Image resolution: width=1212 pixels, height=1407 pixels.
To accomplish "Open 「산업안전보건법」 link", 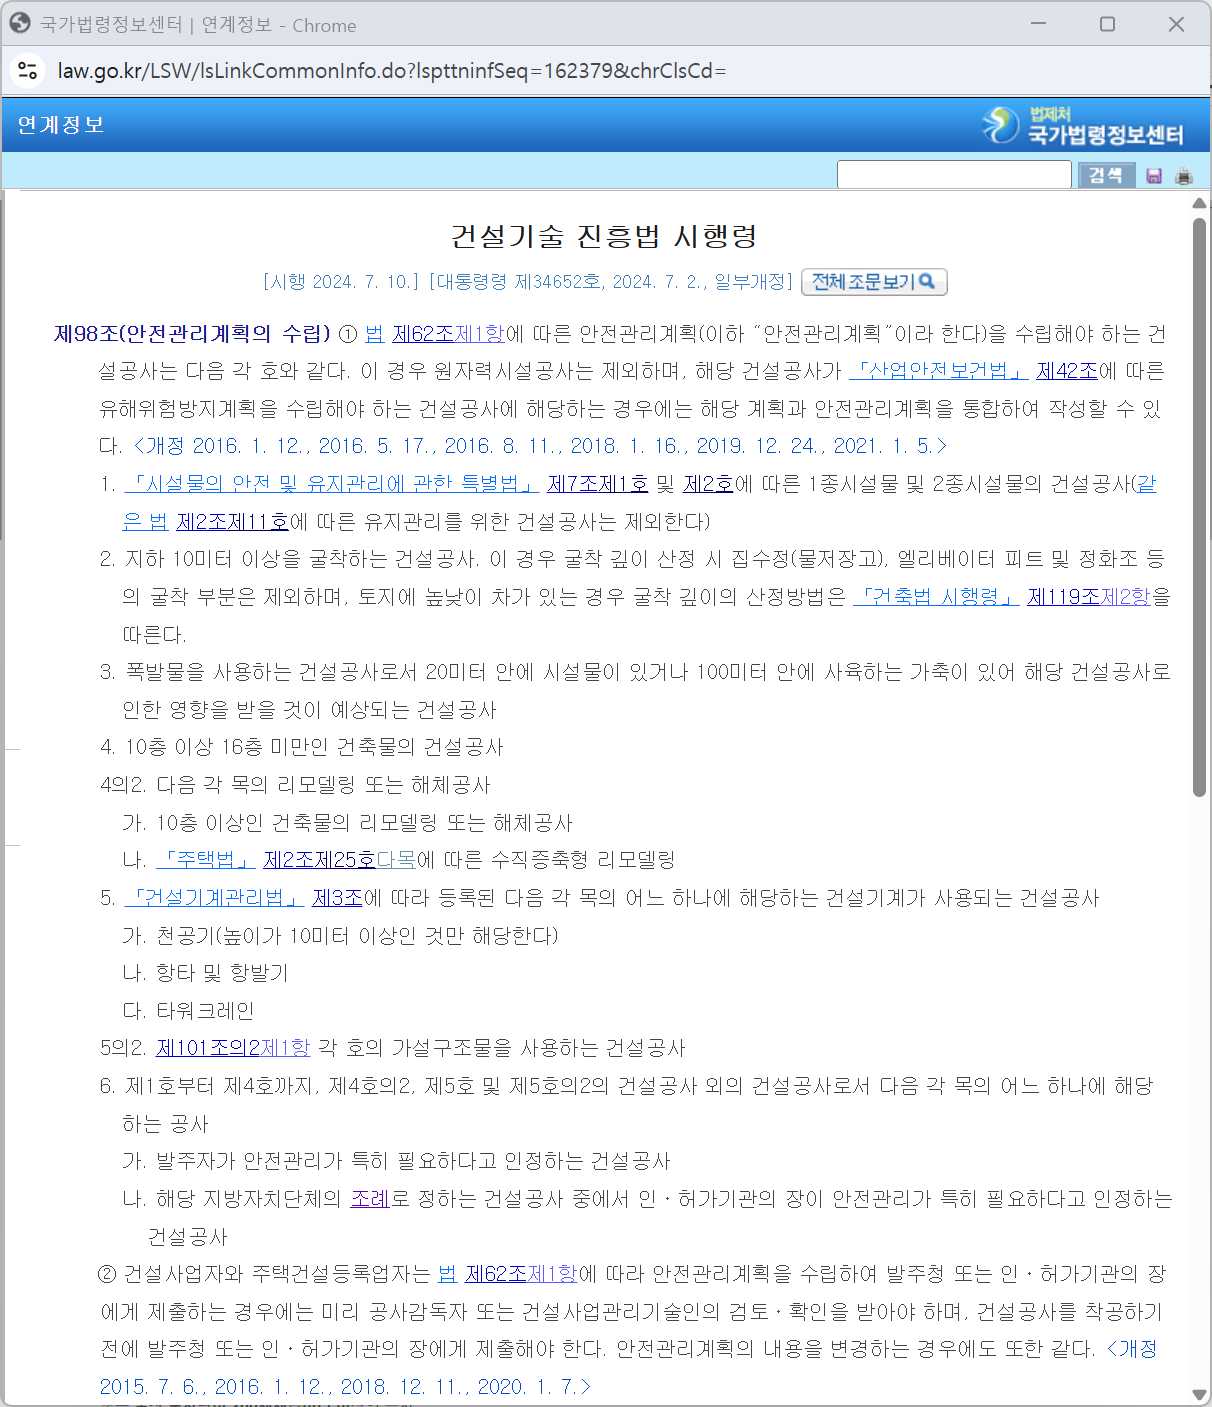I will (938, 371).
